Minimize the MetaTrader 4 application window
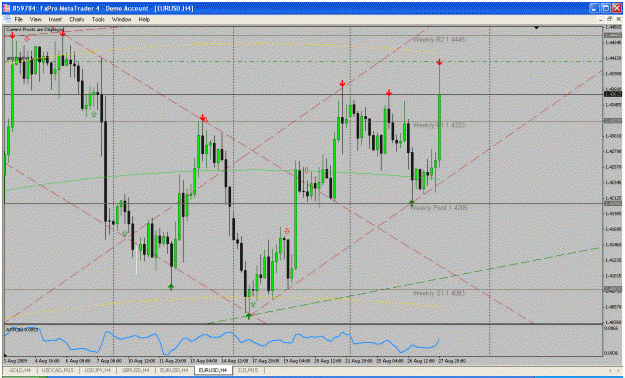Image resolution: width=625 pixels, height=378 pixels. click(595, 8)
